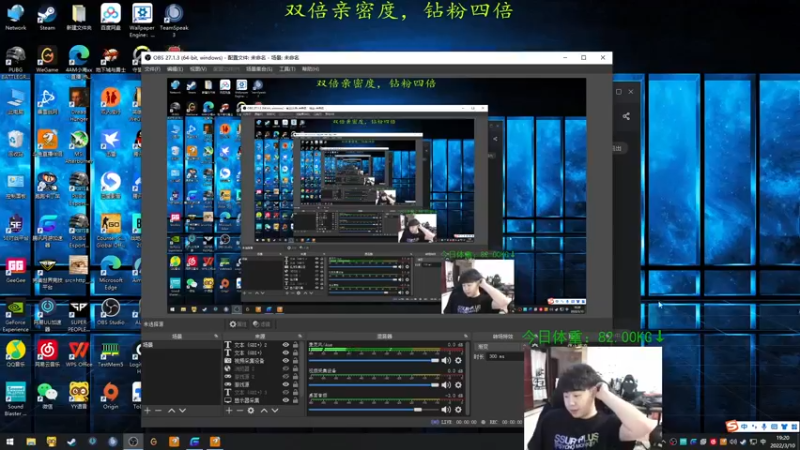Open the 场景集合 menu in OBS
800x450 pixels.
point(259,69)
